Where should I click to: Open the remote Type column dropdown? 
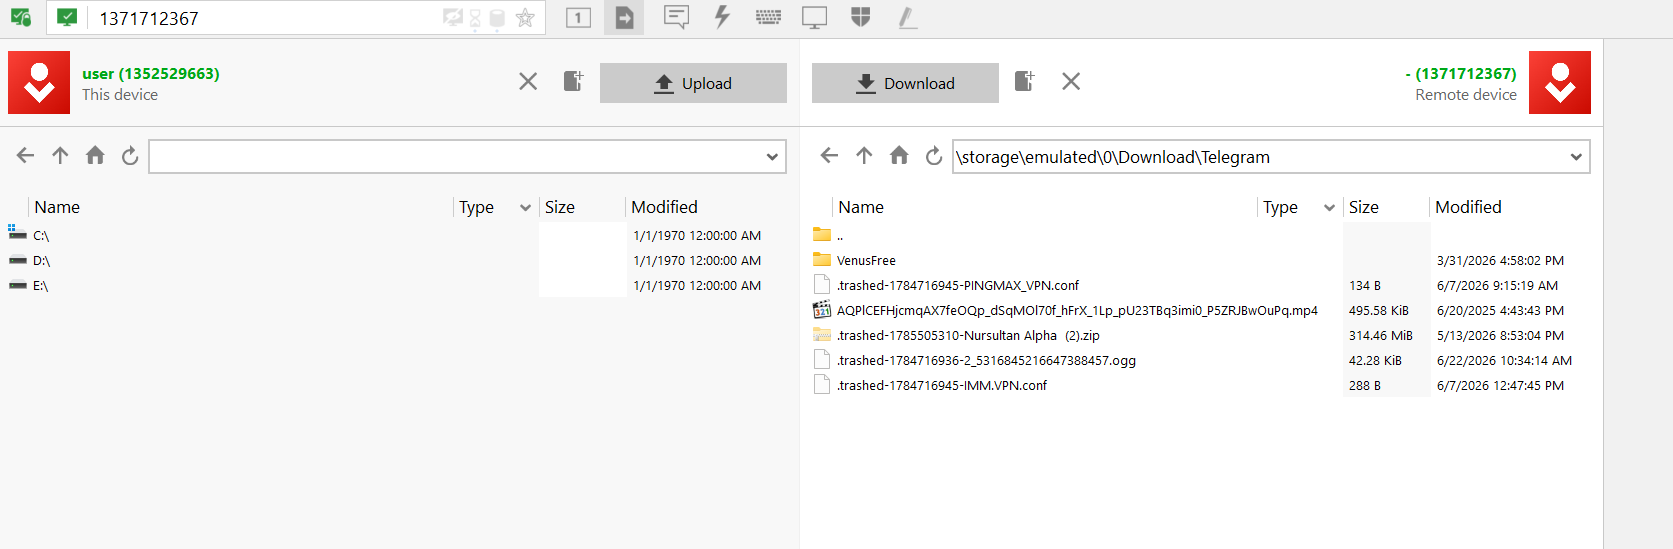pyautogui.click(x=1329, y=208)
